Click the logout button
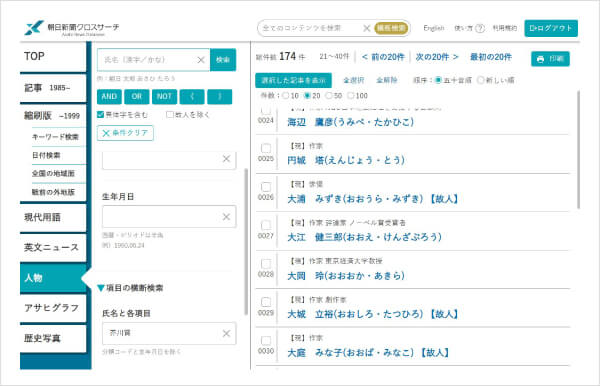The image size is (600, 386). pyautogui.click(x=551, y=28)
